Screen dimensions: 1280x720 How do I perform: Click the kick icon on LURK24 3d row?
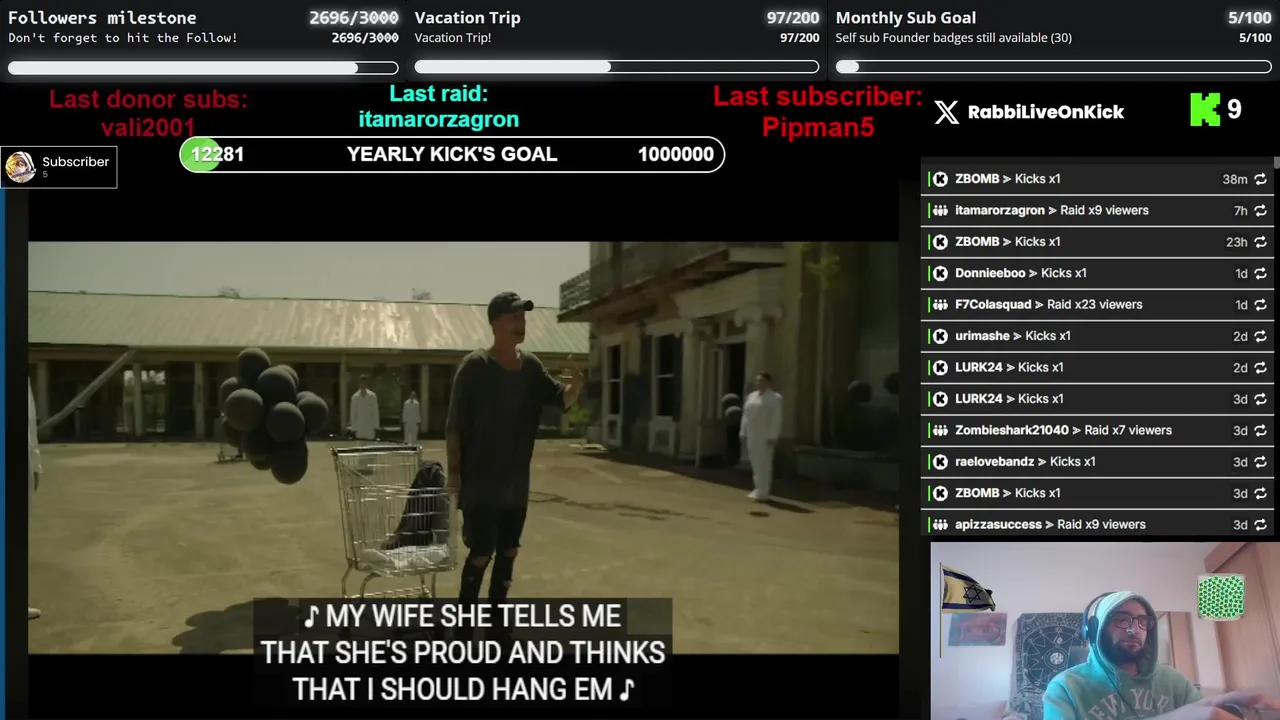[940, 399]
